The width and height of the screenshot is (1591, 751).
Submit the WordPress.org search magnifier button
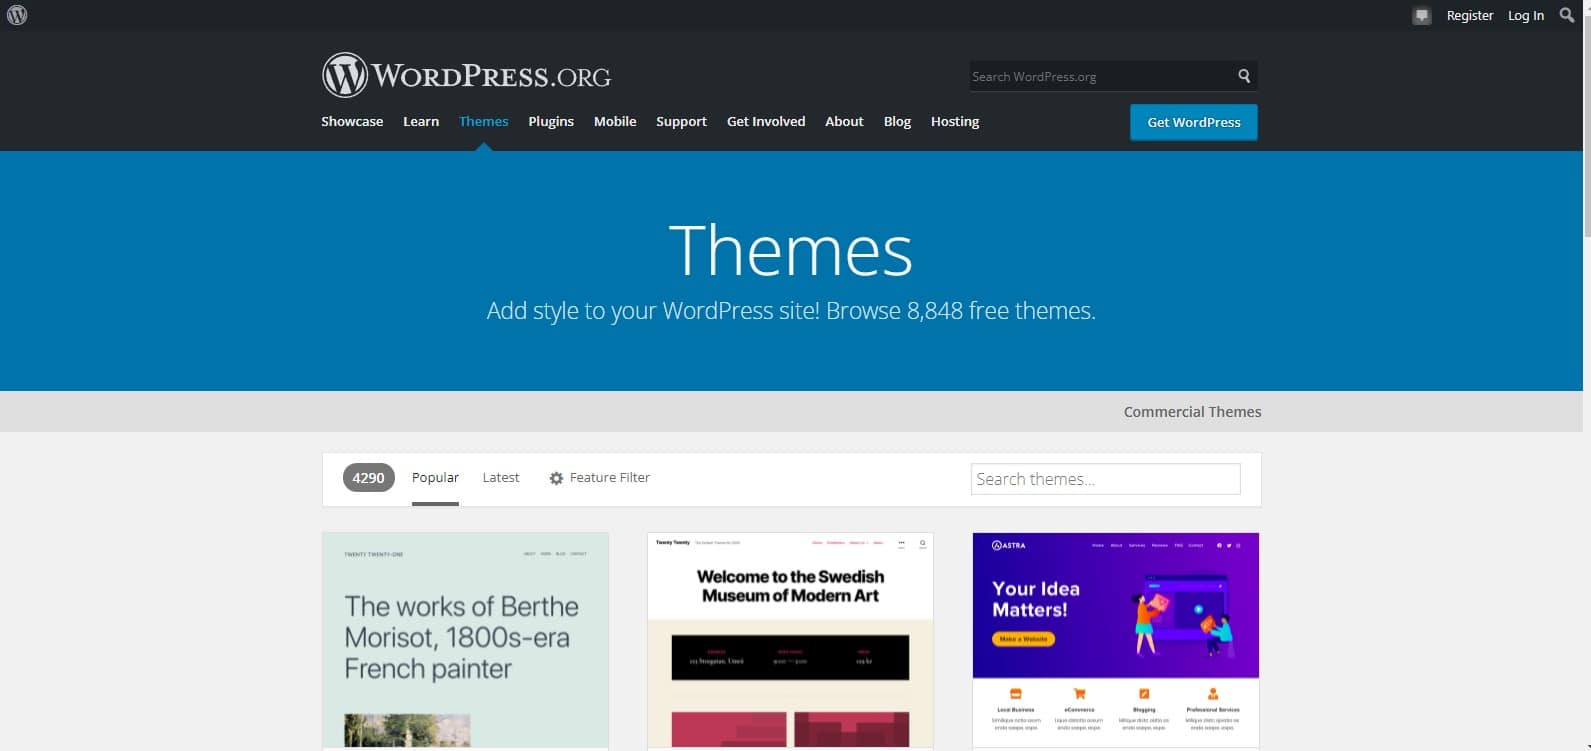(1244, 76)
